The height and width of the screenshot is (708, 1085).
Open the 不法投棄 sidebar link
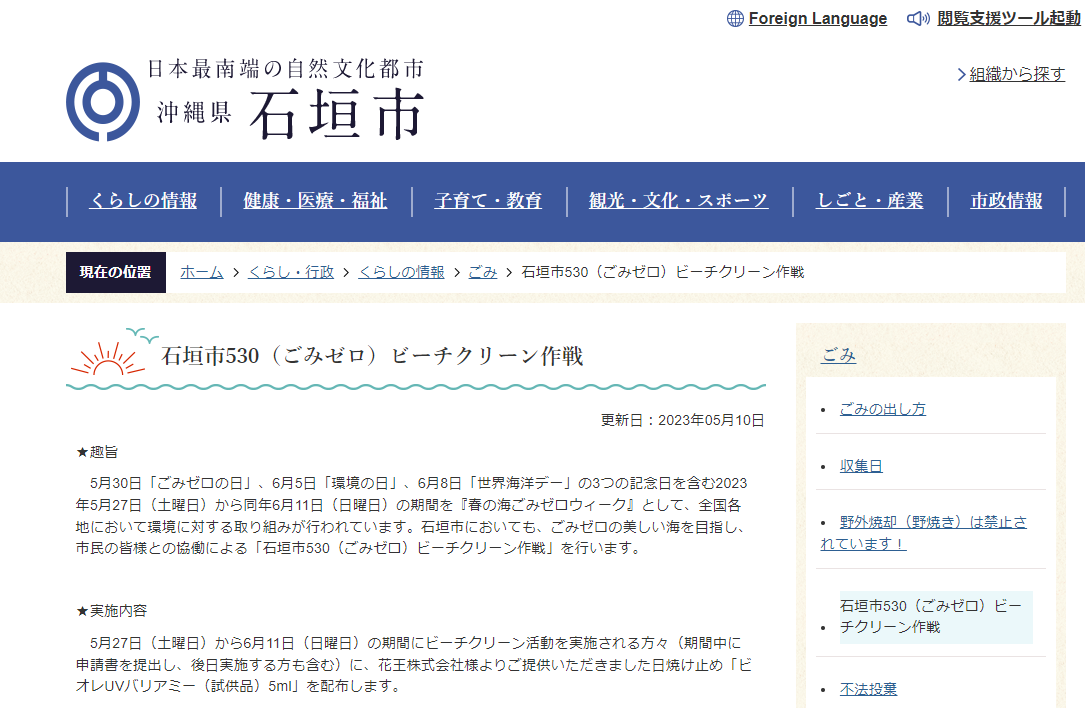868,689
